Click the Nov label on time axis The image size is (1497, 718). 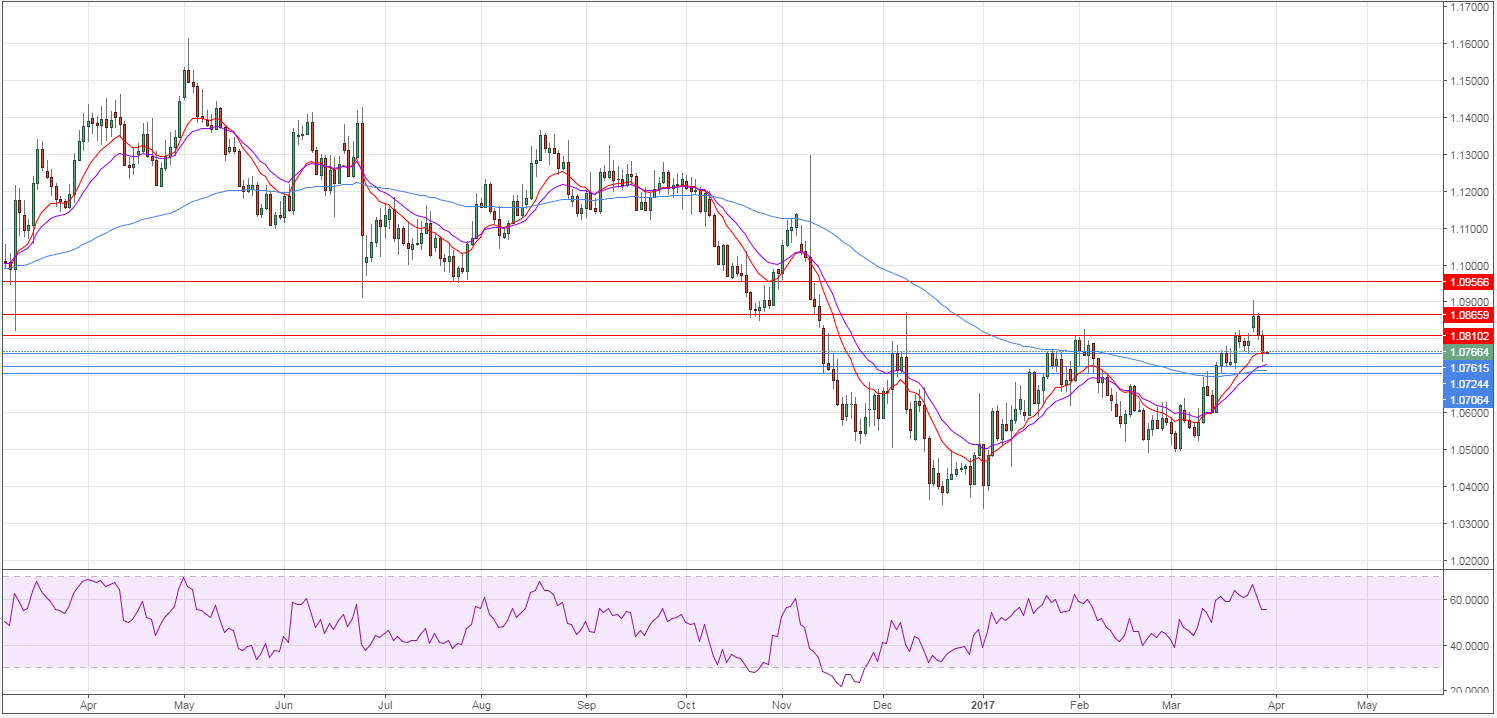[x=783, y=706]
